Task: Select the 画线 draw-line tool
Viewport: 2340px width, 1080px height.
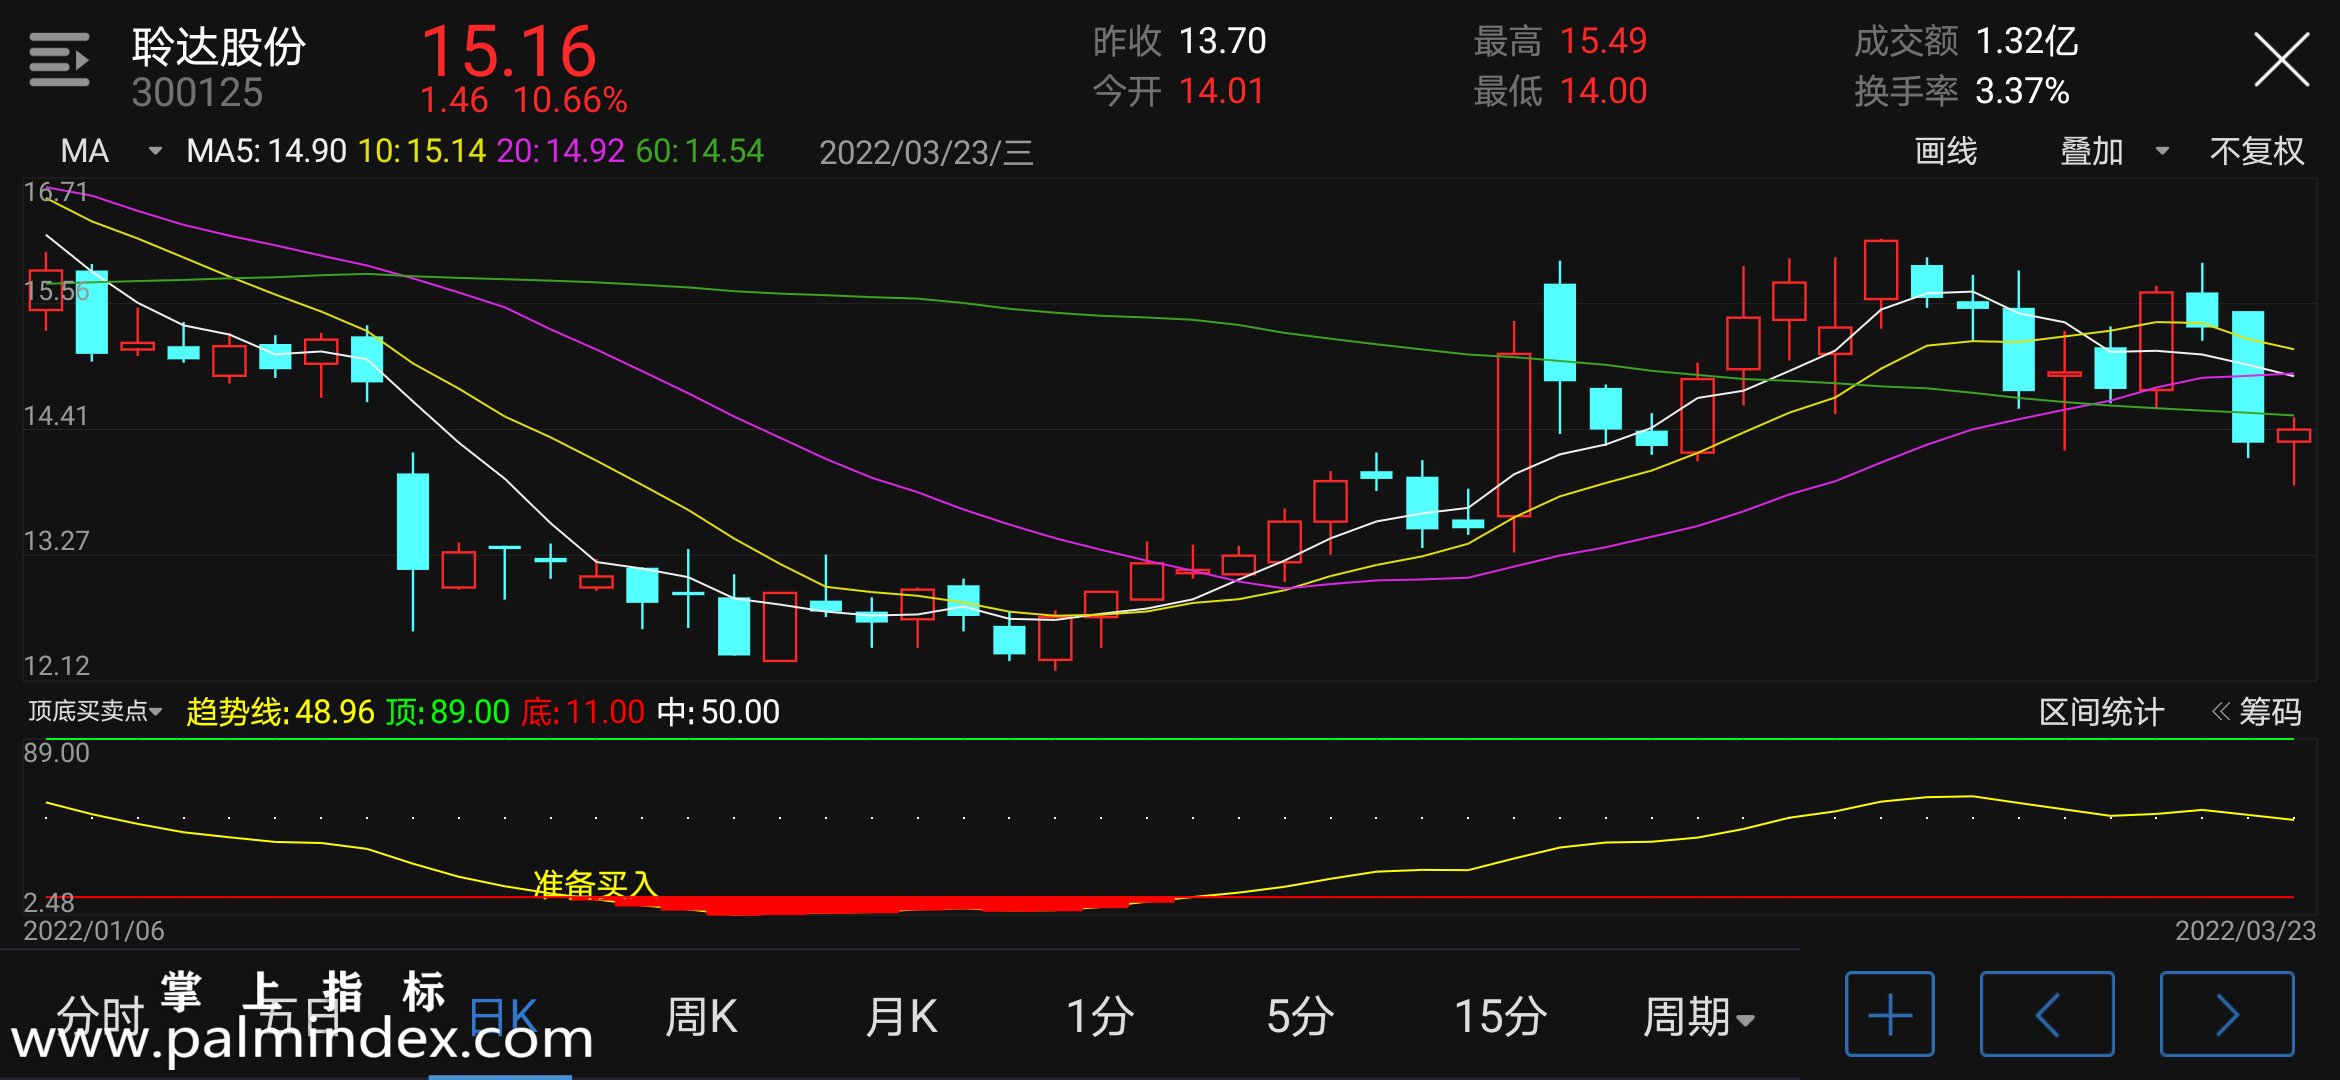Action: coord(1946,151)
